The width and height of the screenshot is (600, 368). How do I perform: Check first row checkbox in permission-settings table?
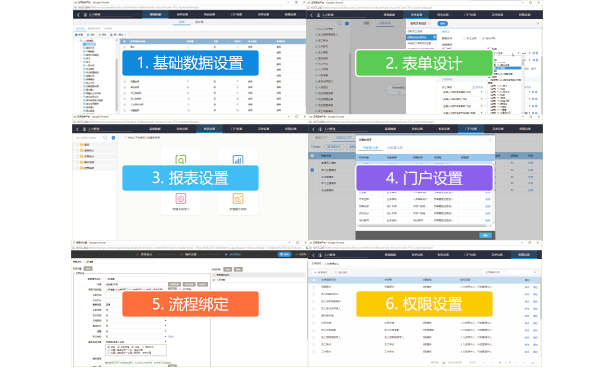pyautogui.click(x=314, y=287)
